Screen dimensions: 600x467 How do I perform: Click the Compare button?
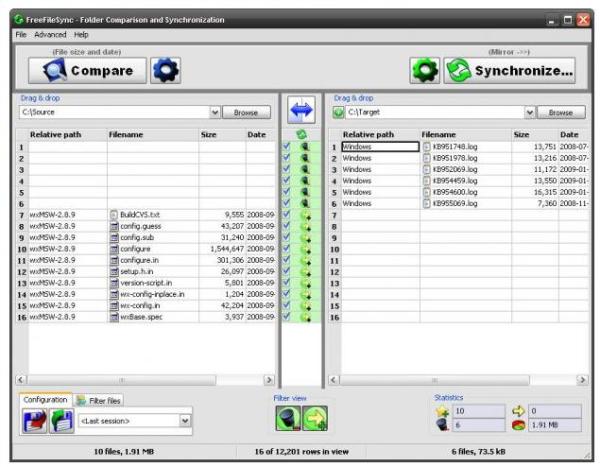[87, 71]
